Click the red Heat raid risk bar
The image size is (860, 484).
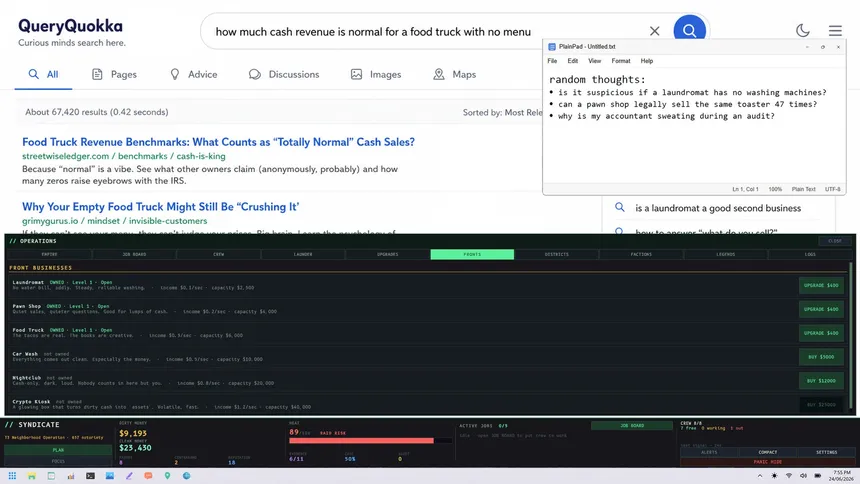pos(370,440)
